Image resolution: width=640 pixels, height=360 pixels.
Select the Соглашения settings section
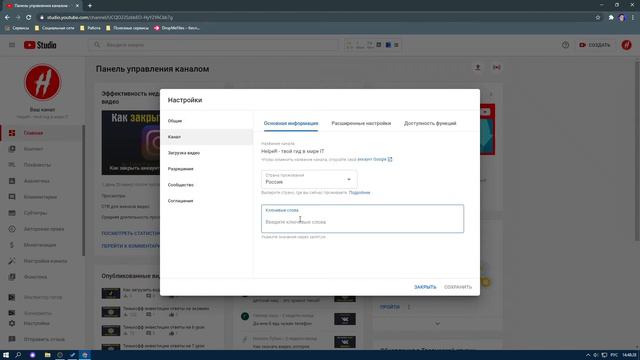coord(207,201)
